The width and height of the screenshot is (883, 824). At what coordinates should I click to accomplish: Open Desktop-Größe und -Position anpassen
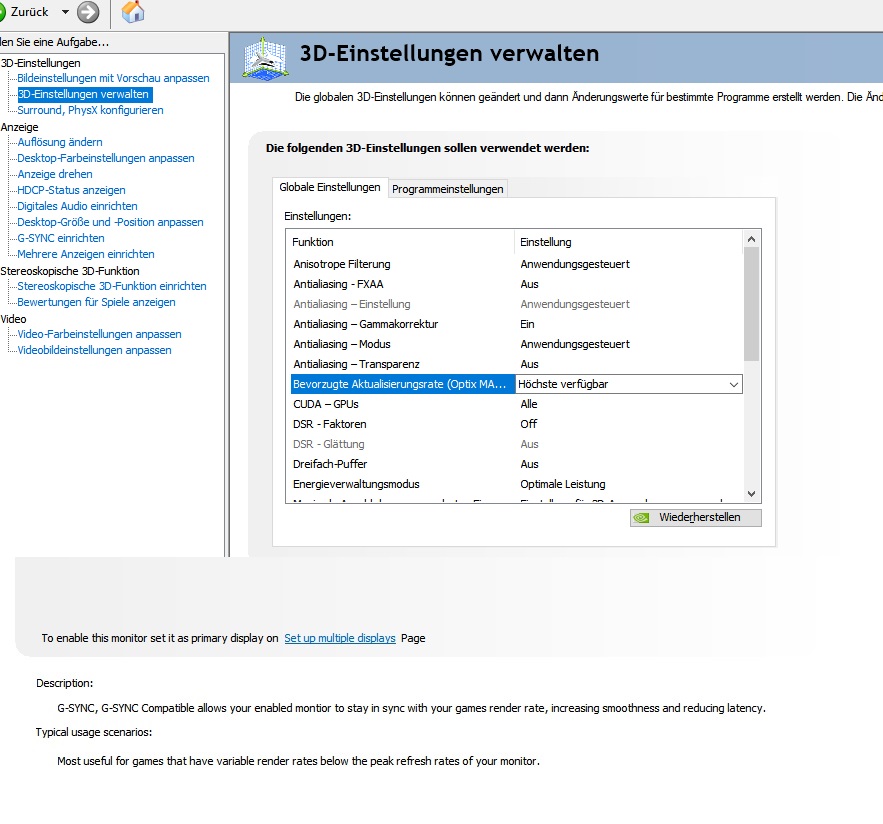click(x=110, y=222)
